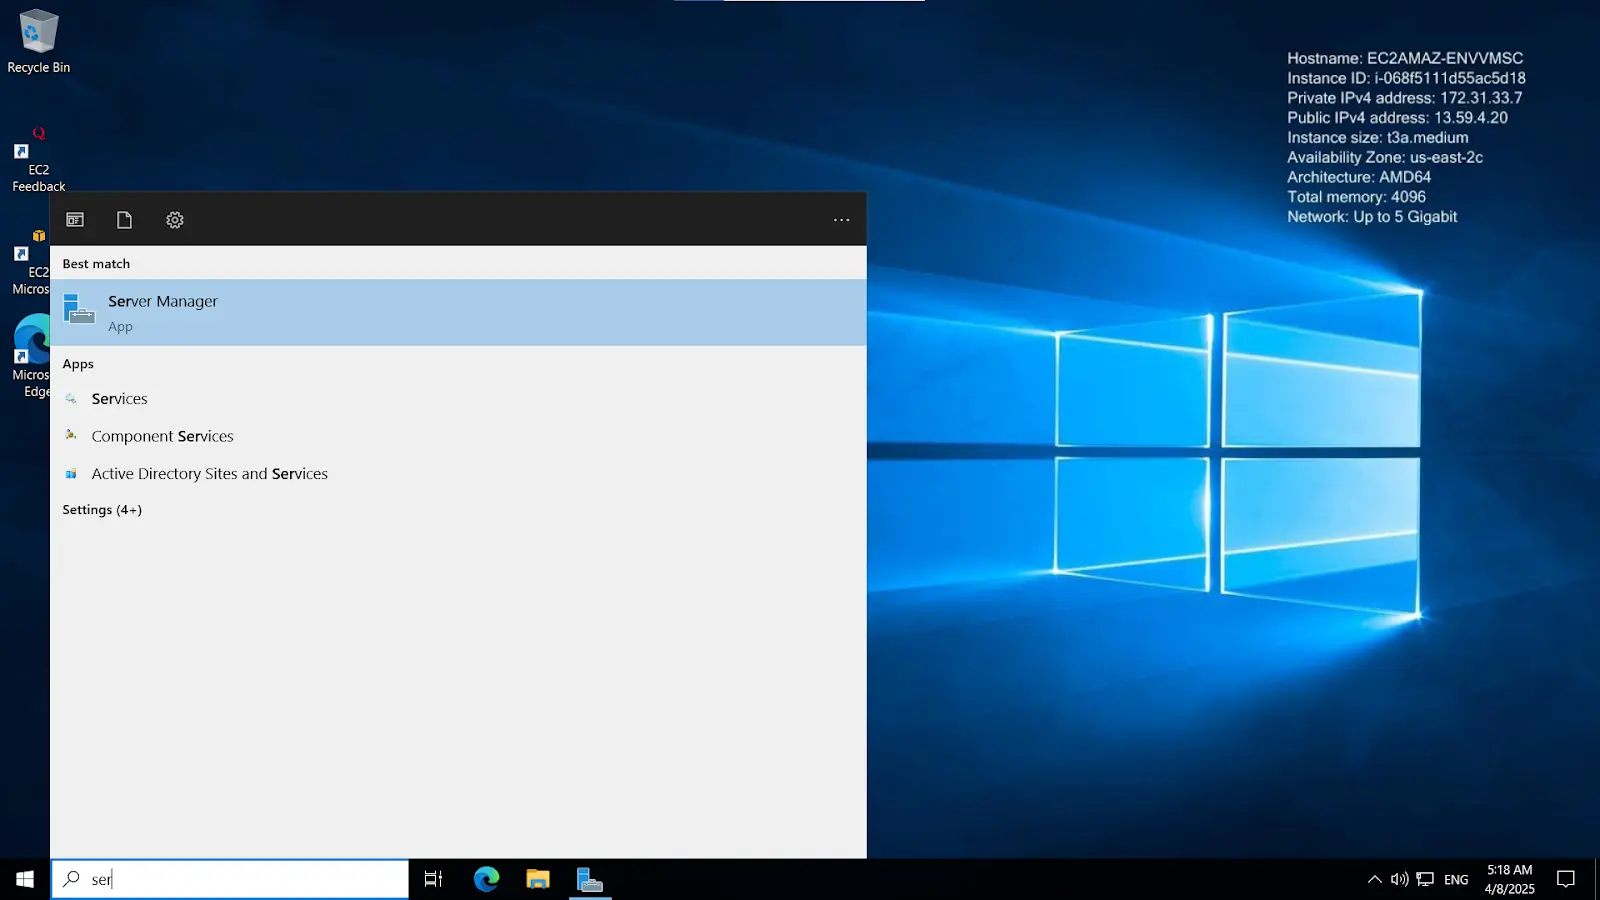
Task: Open the search panel options menu
Action: click(x=841, y=219)
